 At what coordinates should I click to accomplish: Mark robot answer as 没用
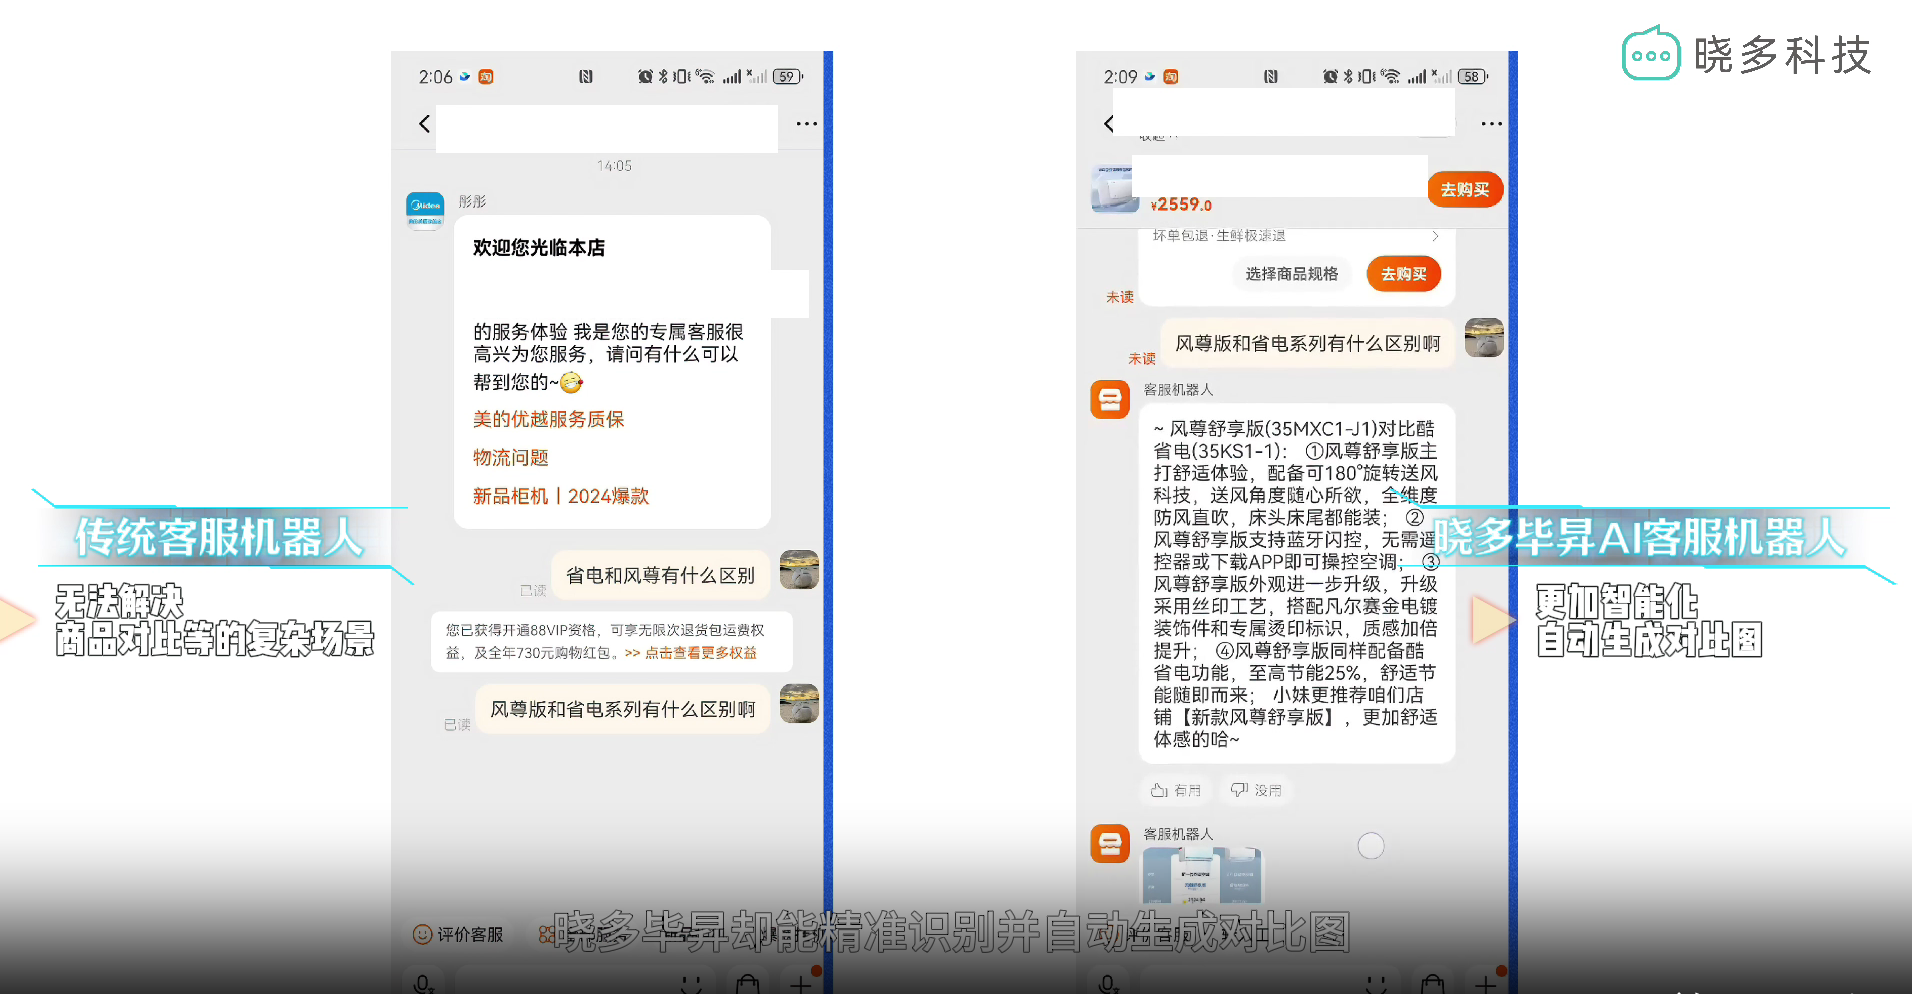pos(1256,790)
